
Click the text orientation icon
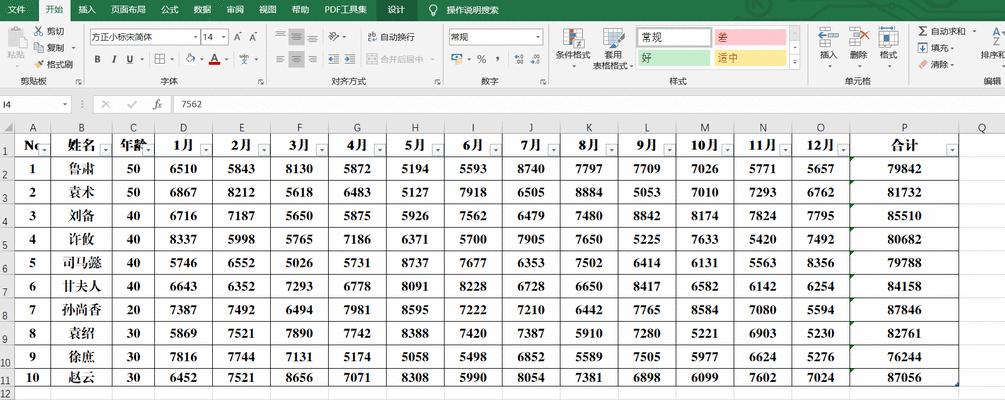tap(334, 37)
